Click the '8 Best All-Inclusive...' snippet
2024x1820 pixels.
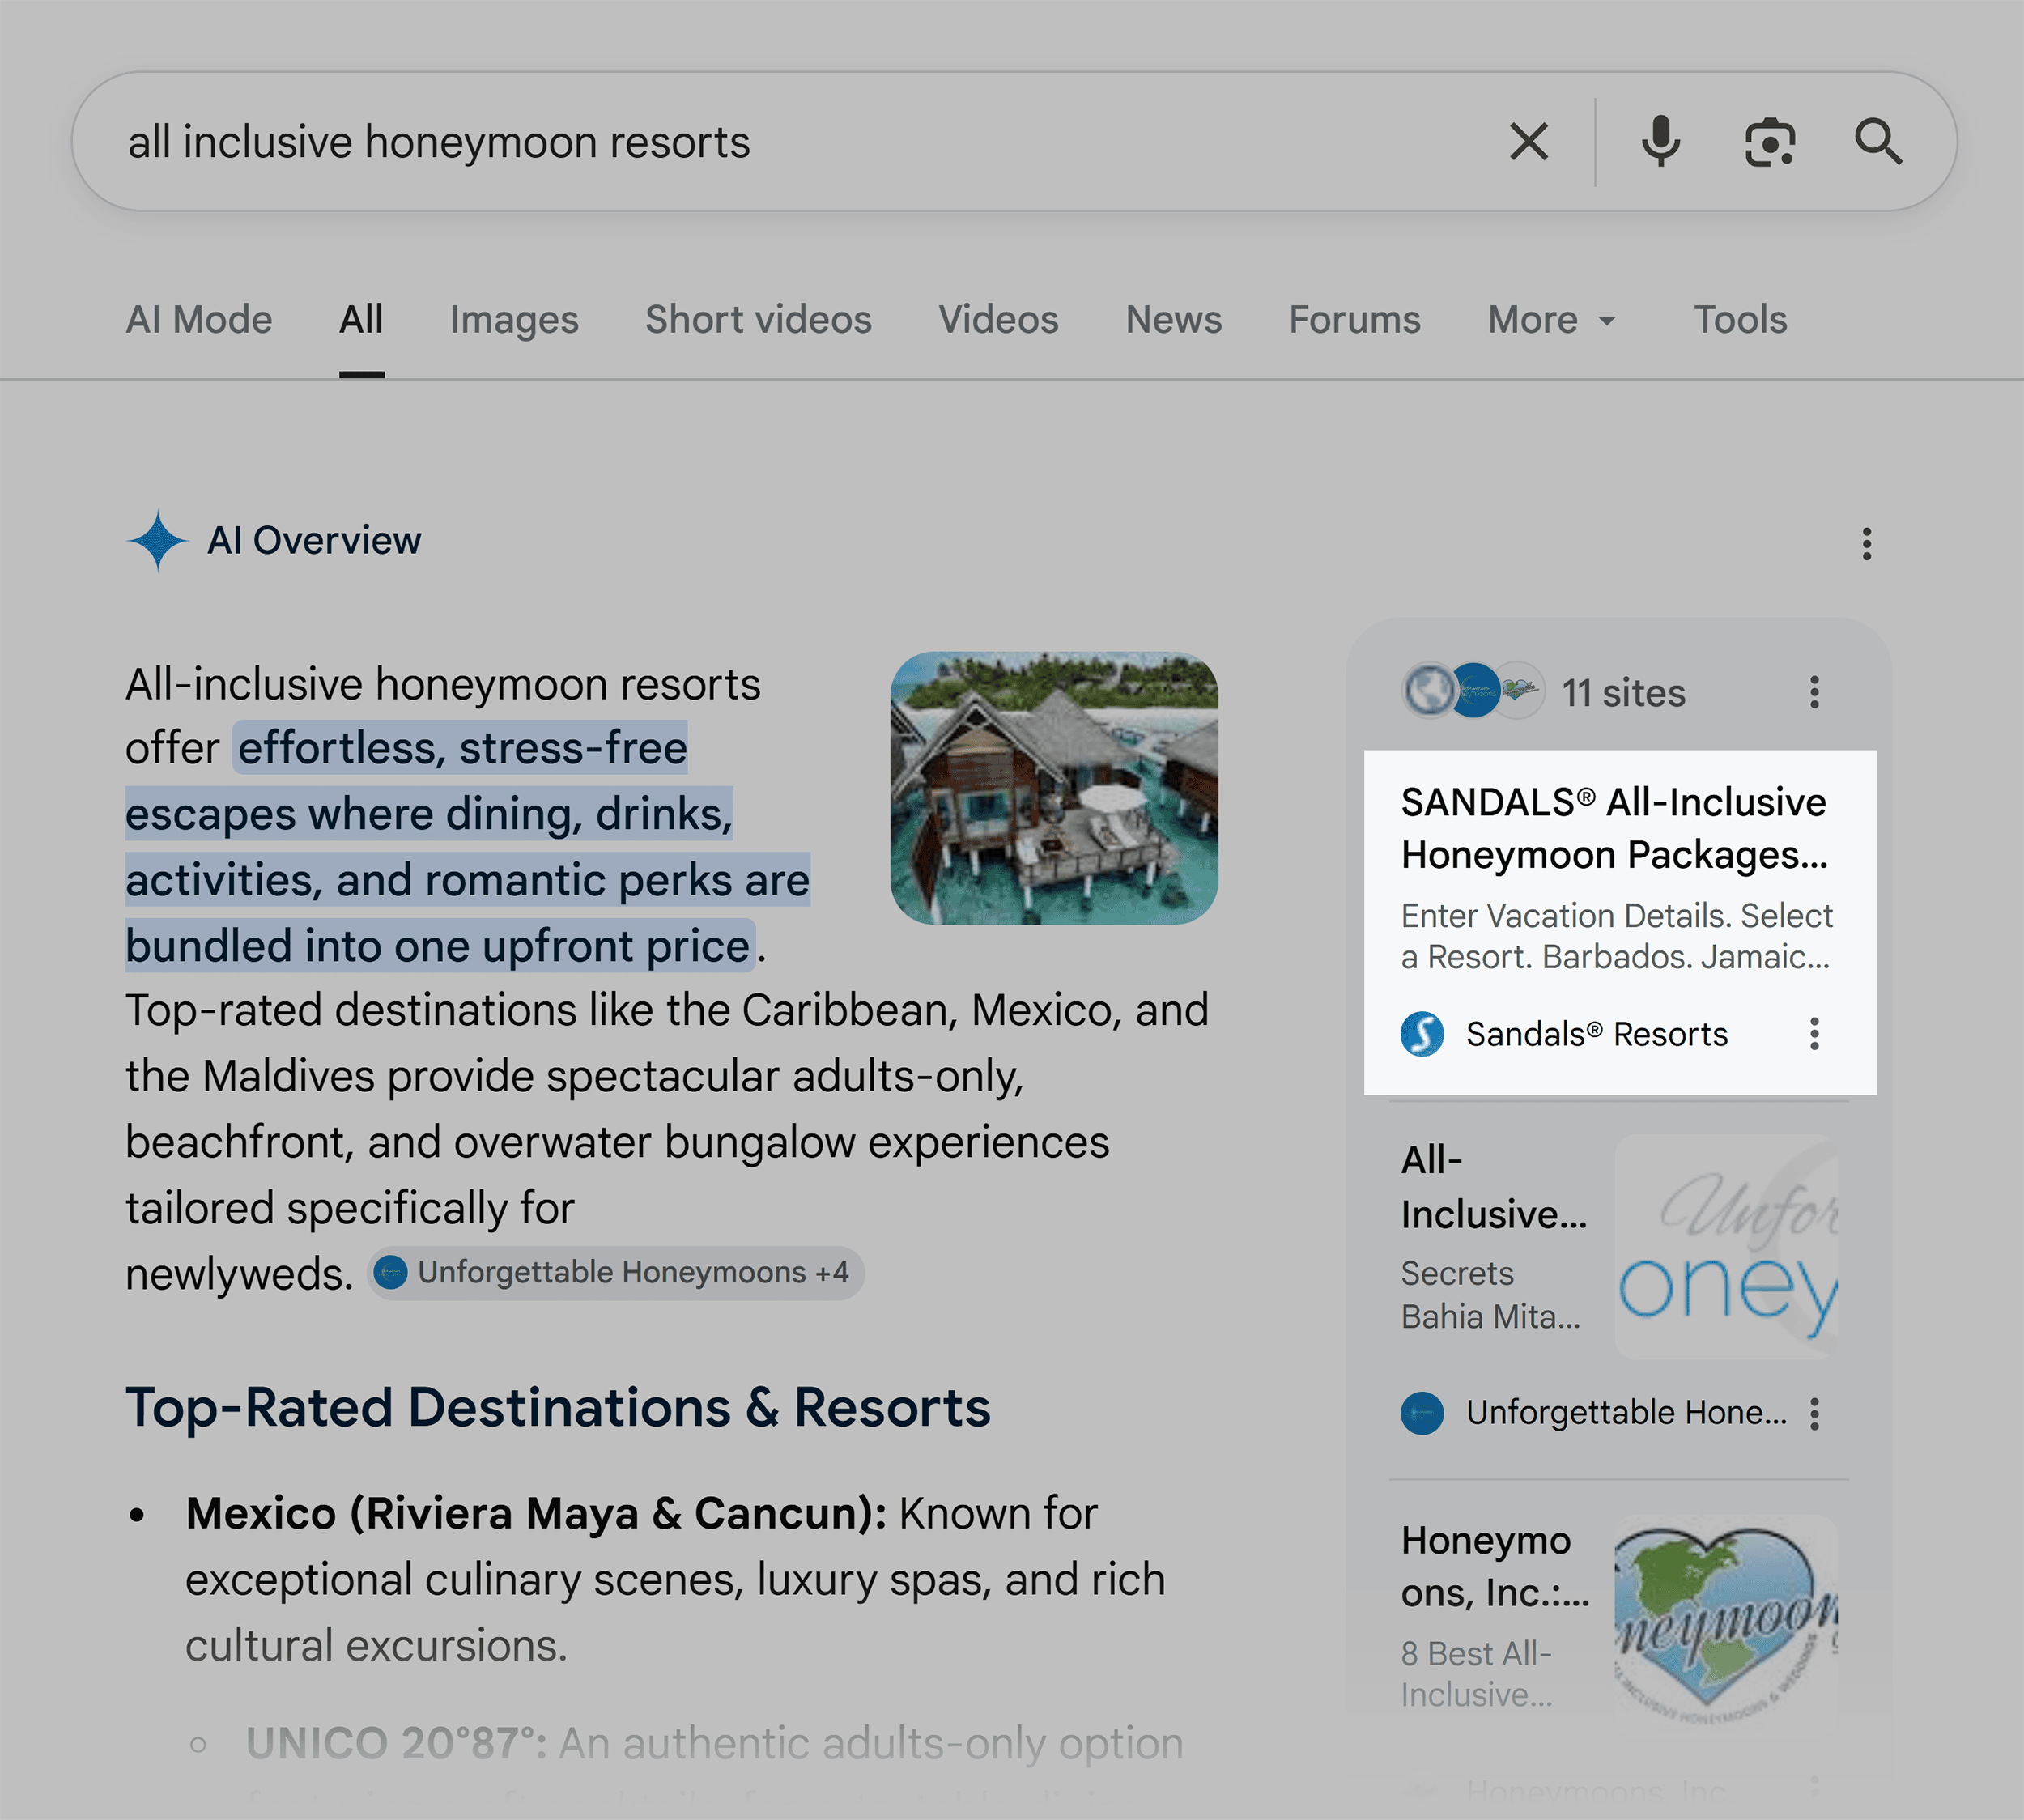click(1477, 1674)
